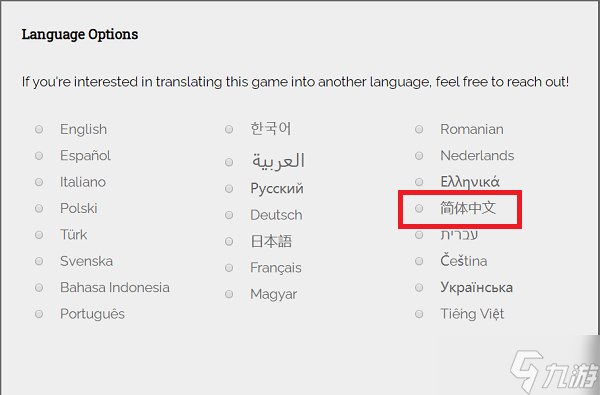Select the Italiano radio option

[x=39, y=182]
